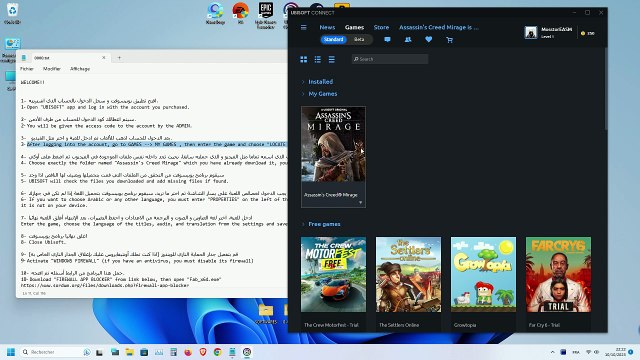The width and height of the screenshot is (640, 360).
Task: Open the Calculator taskbar icon
Action: [173, 352]
